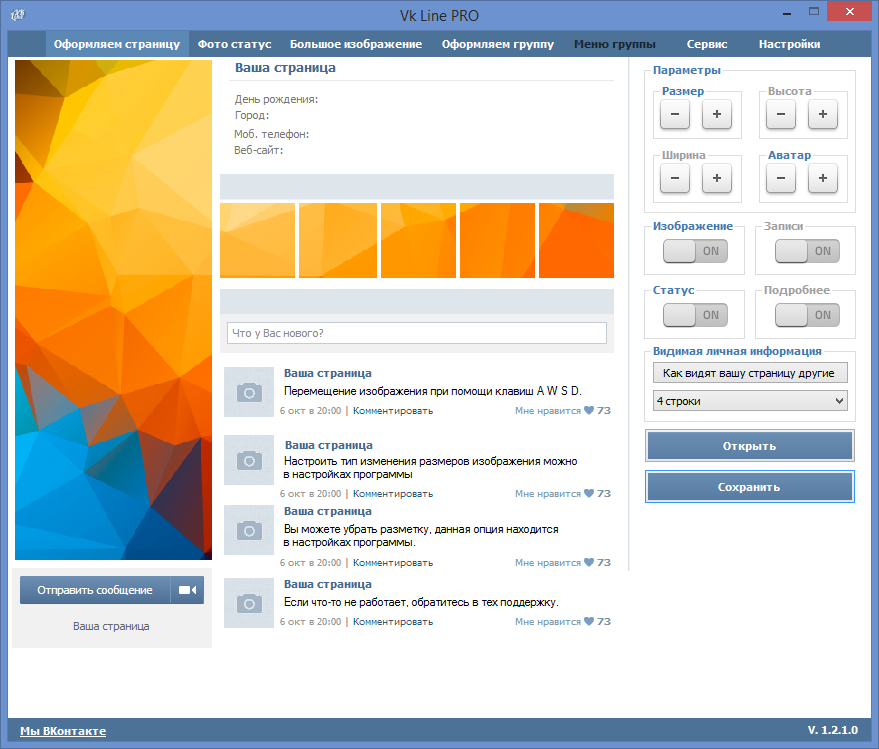Switch to Оформляем группу tab
Image resolution: width=879 pixels, height=749 pixels.
498,44
